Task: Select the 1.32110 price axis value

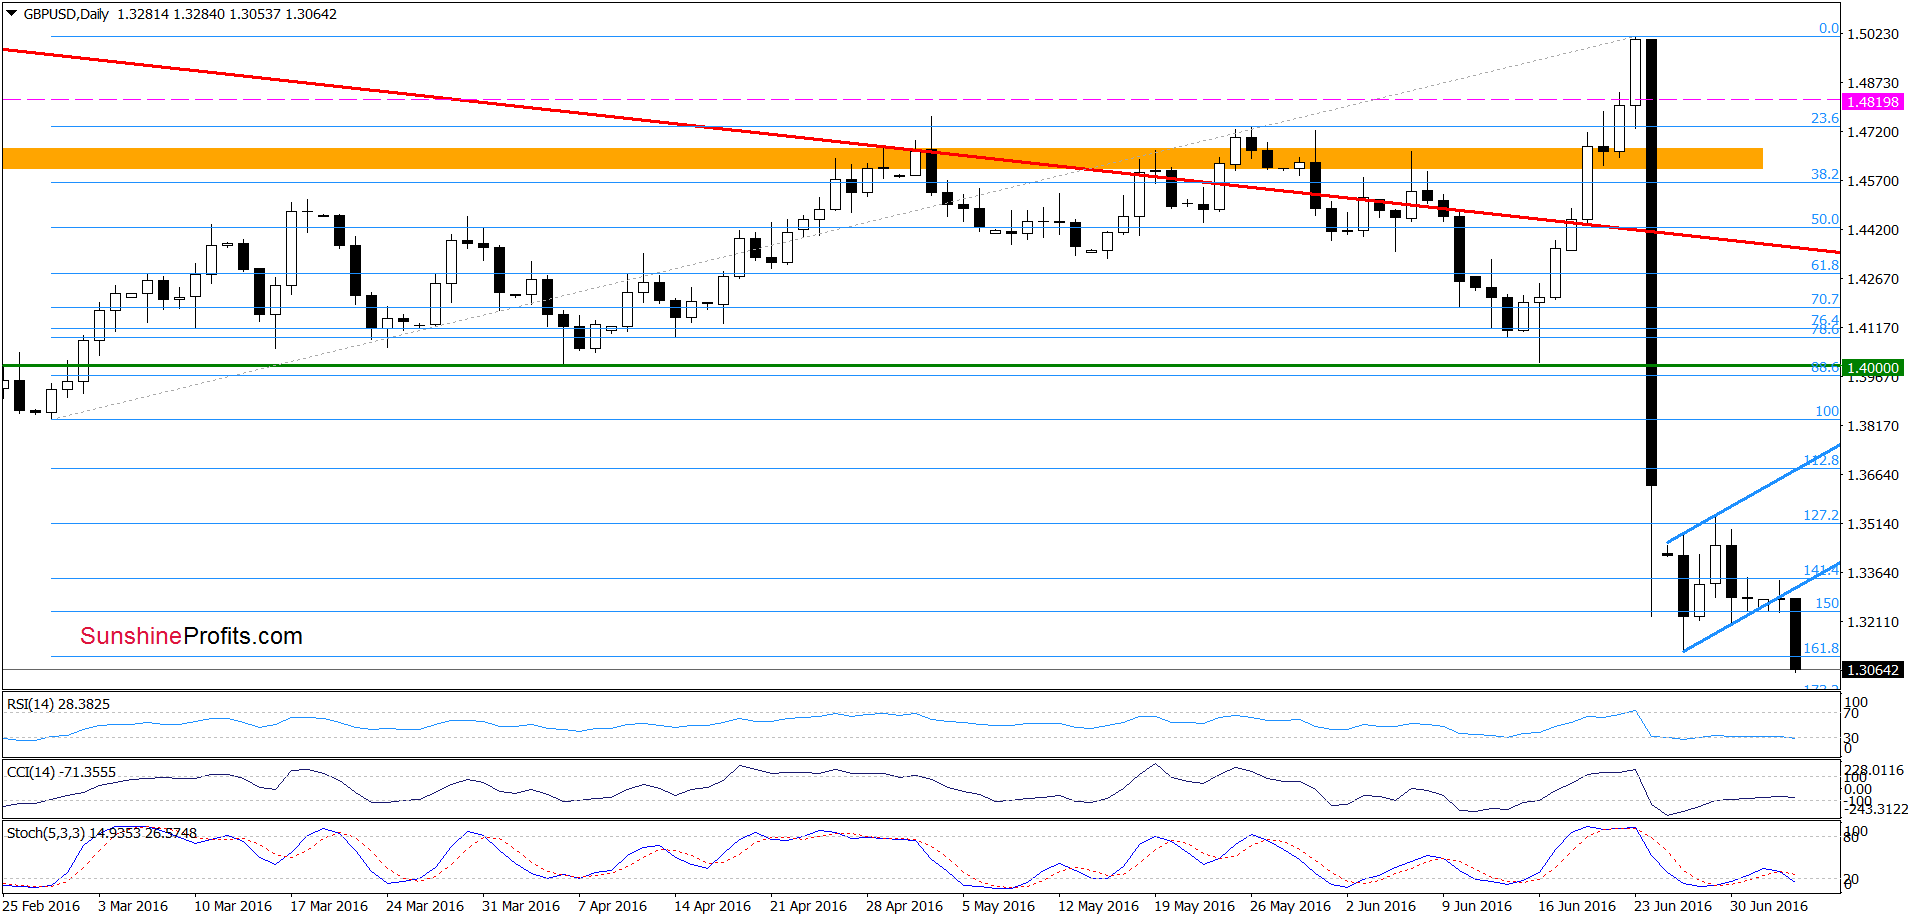Action: tap(1872, 622)
